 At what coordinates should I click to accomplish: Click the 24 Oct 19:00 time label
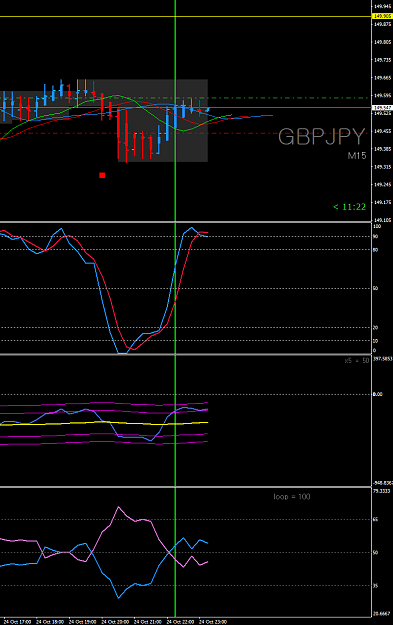click(83, 622)
